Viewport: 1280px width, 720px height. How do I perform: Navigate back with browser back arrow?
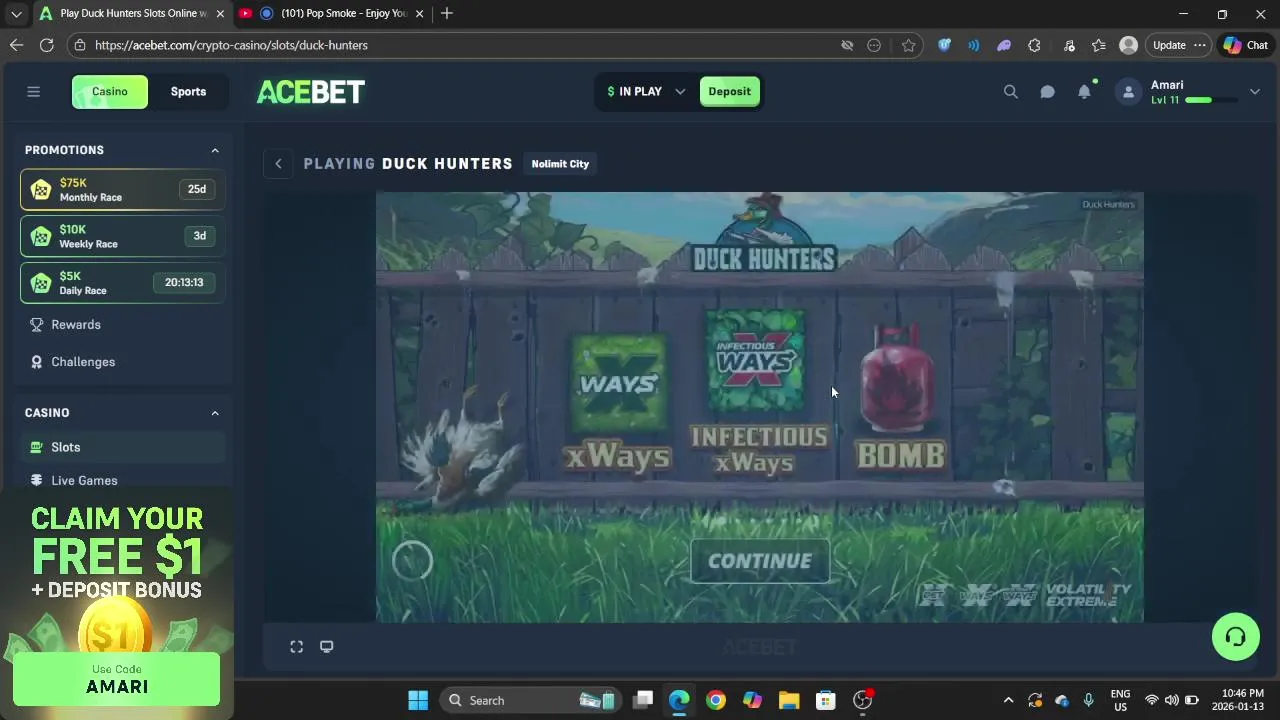pyautogui.click(x=16, y=45)
